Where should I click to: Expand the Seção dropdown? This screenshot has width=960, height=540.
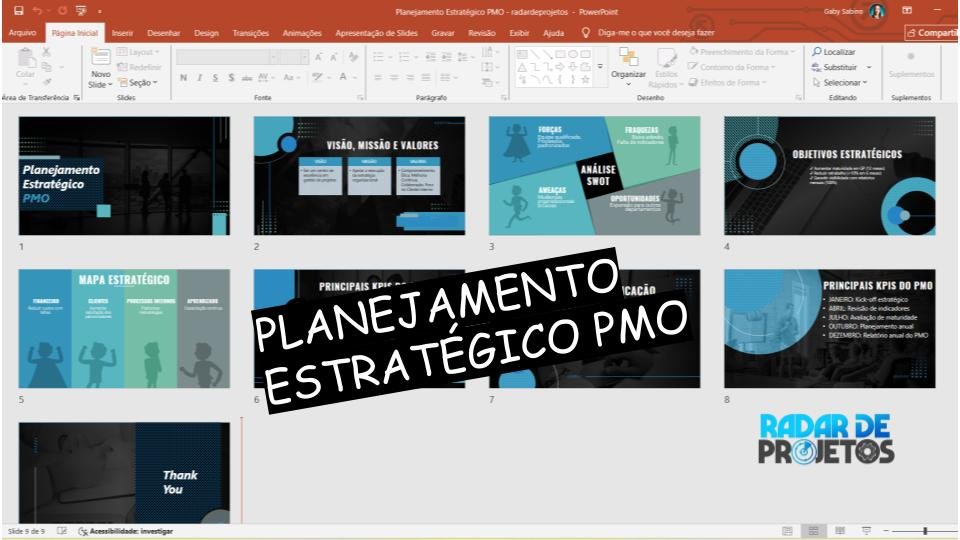coord(137,83)
